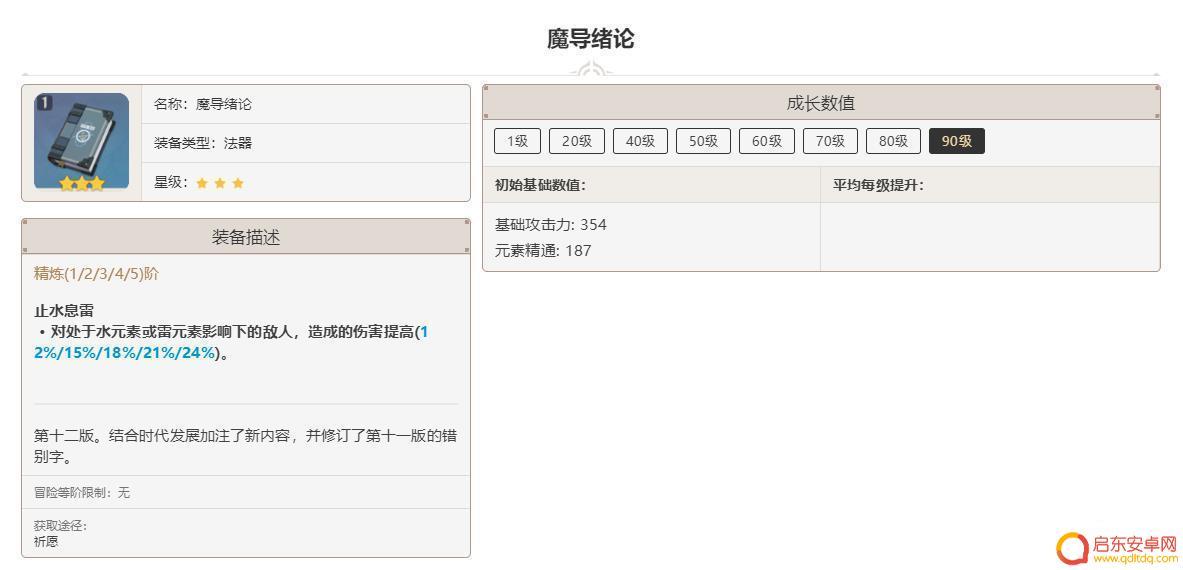The image size is (1183, 570).
Task: Click the 祈愿 obtain method text
Action: coord(46,541)
